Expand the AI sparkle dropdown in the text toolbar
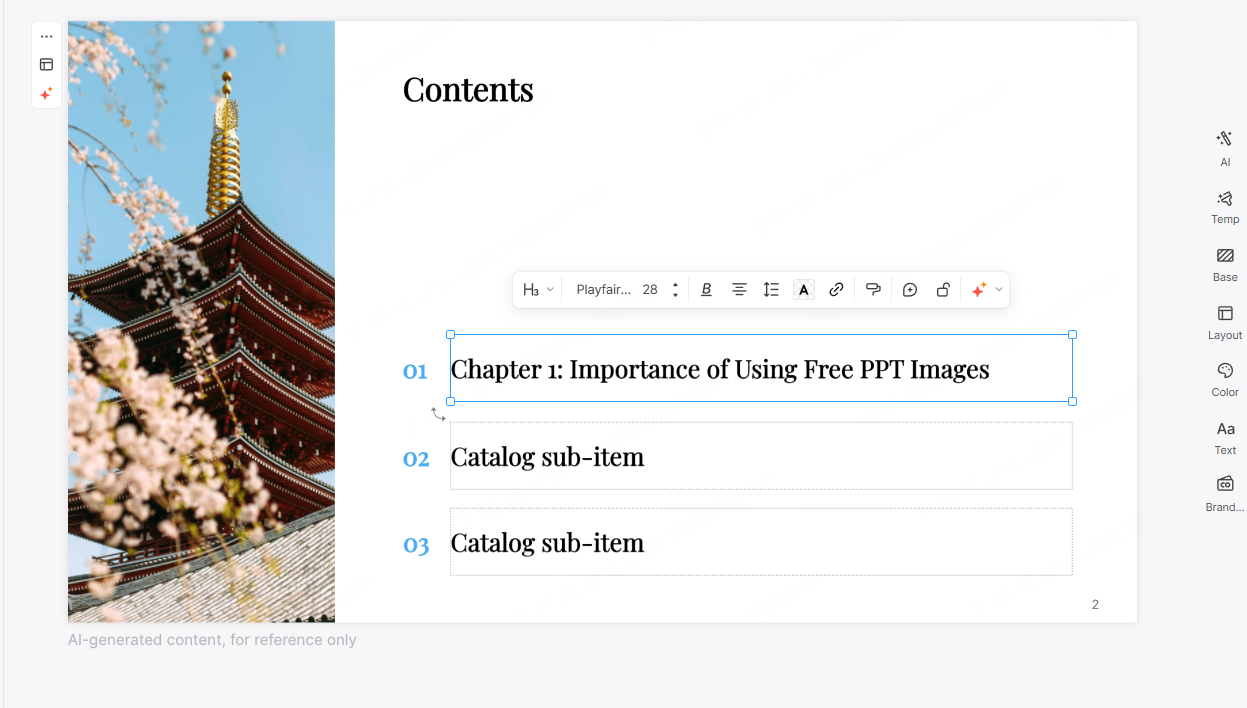This screenshot has height=708, width=1247. pyautogui.click(x=998, y=289)
